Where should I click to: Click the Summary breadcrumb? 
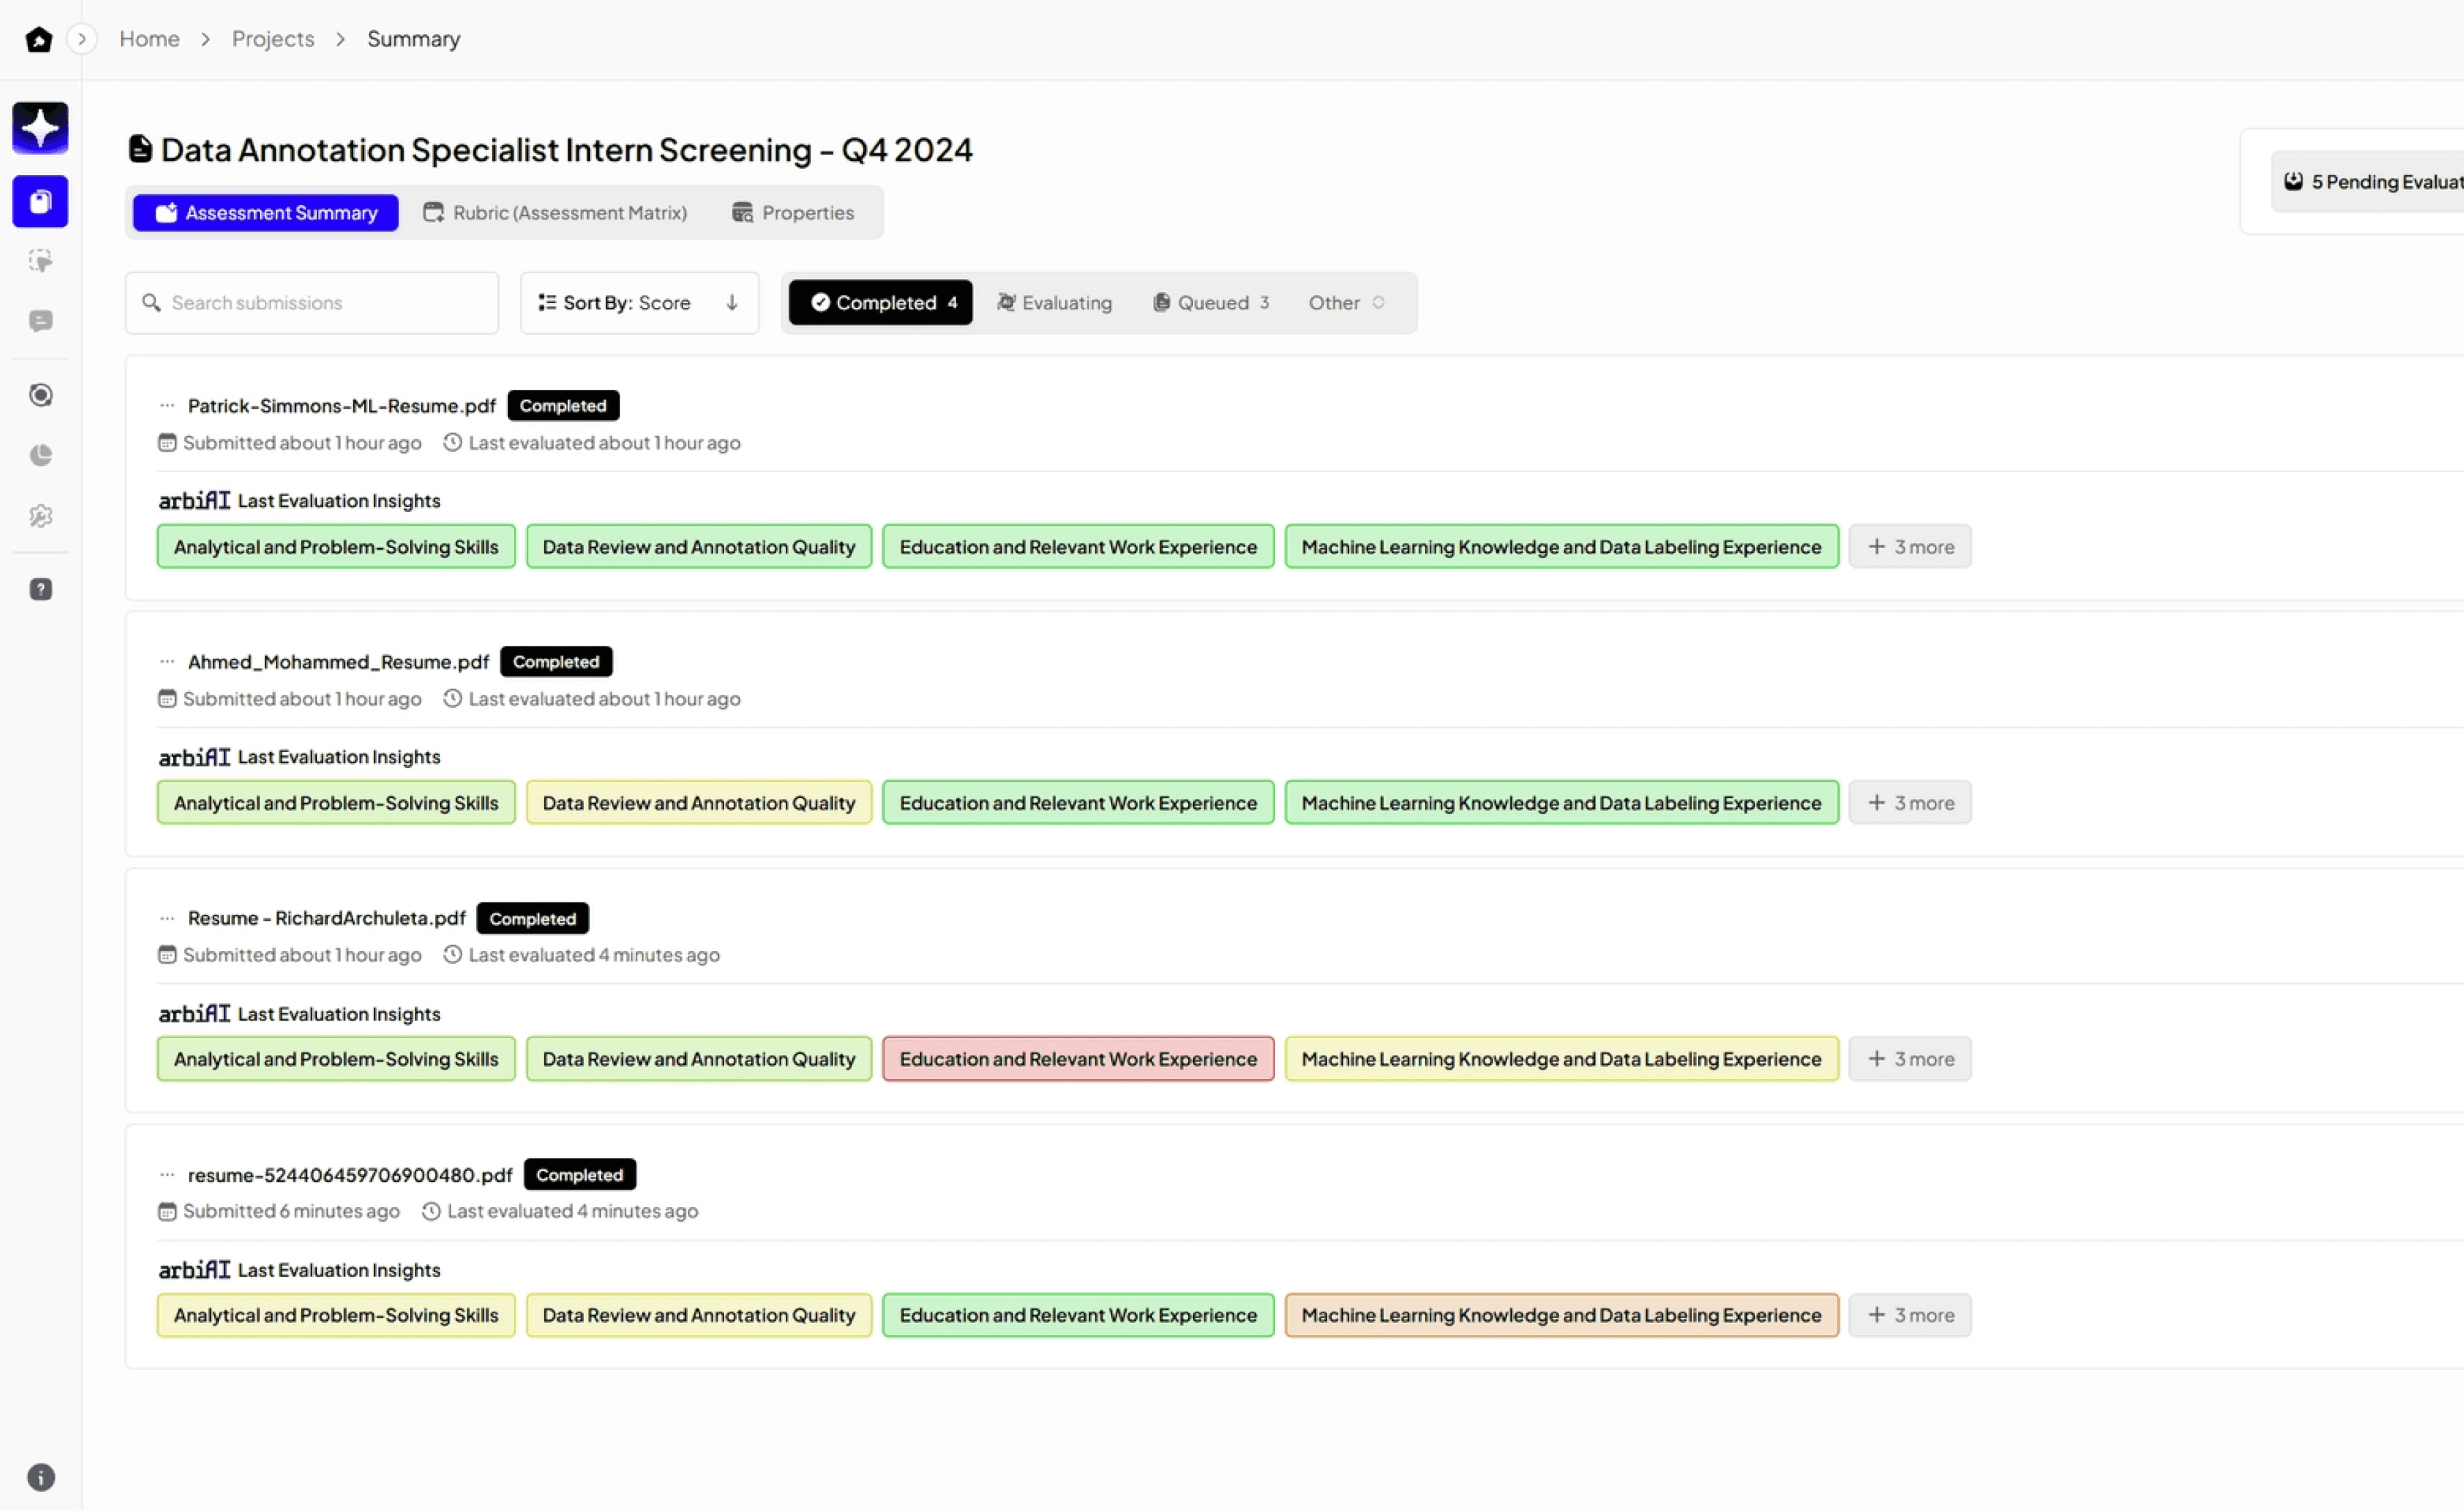pyautogui.click(x=413, y=39)
